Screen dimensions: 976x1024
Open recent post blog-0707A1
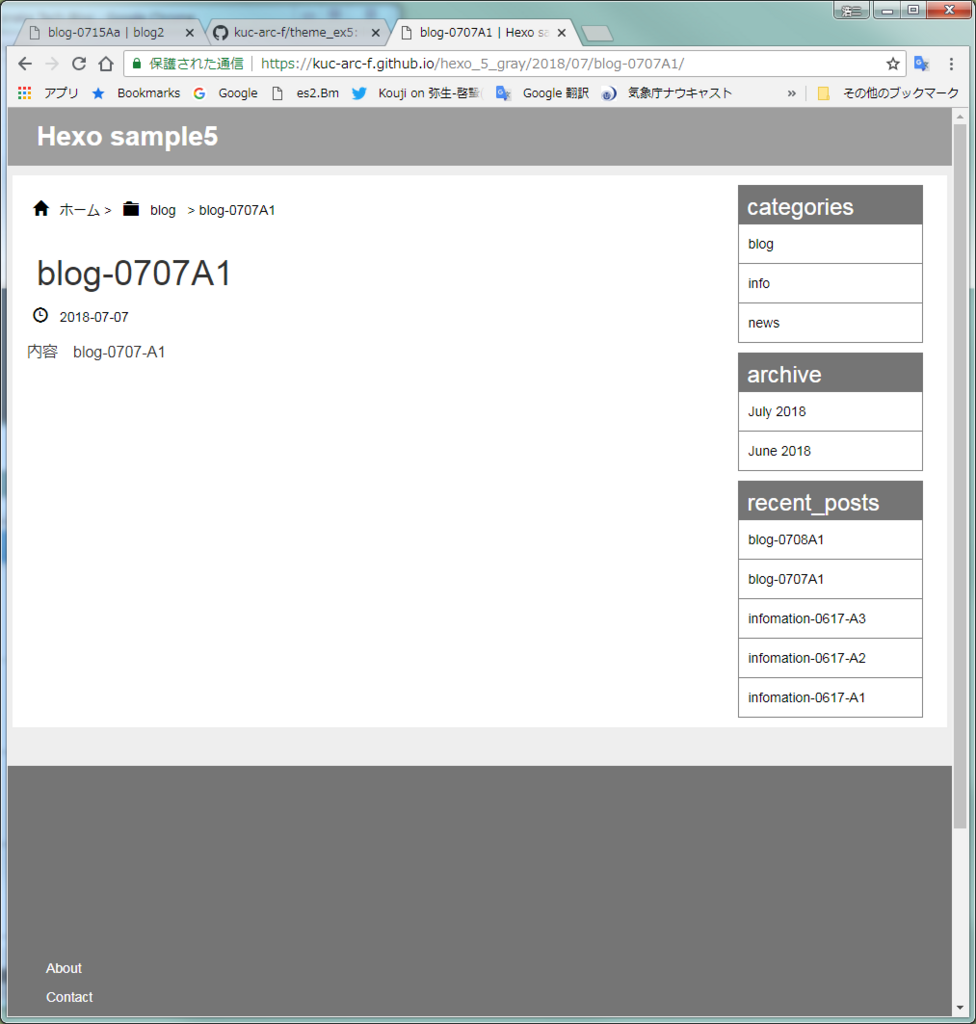(830, 579)
